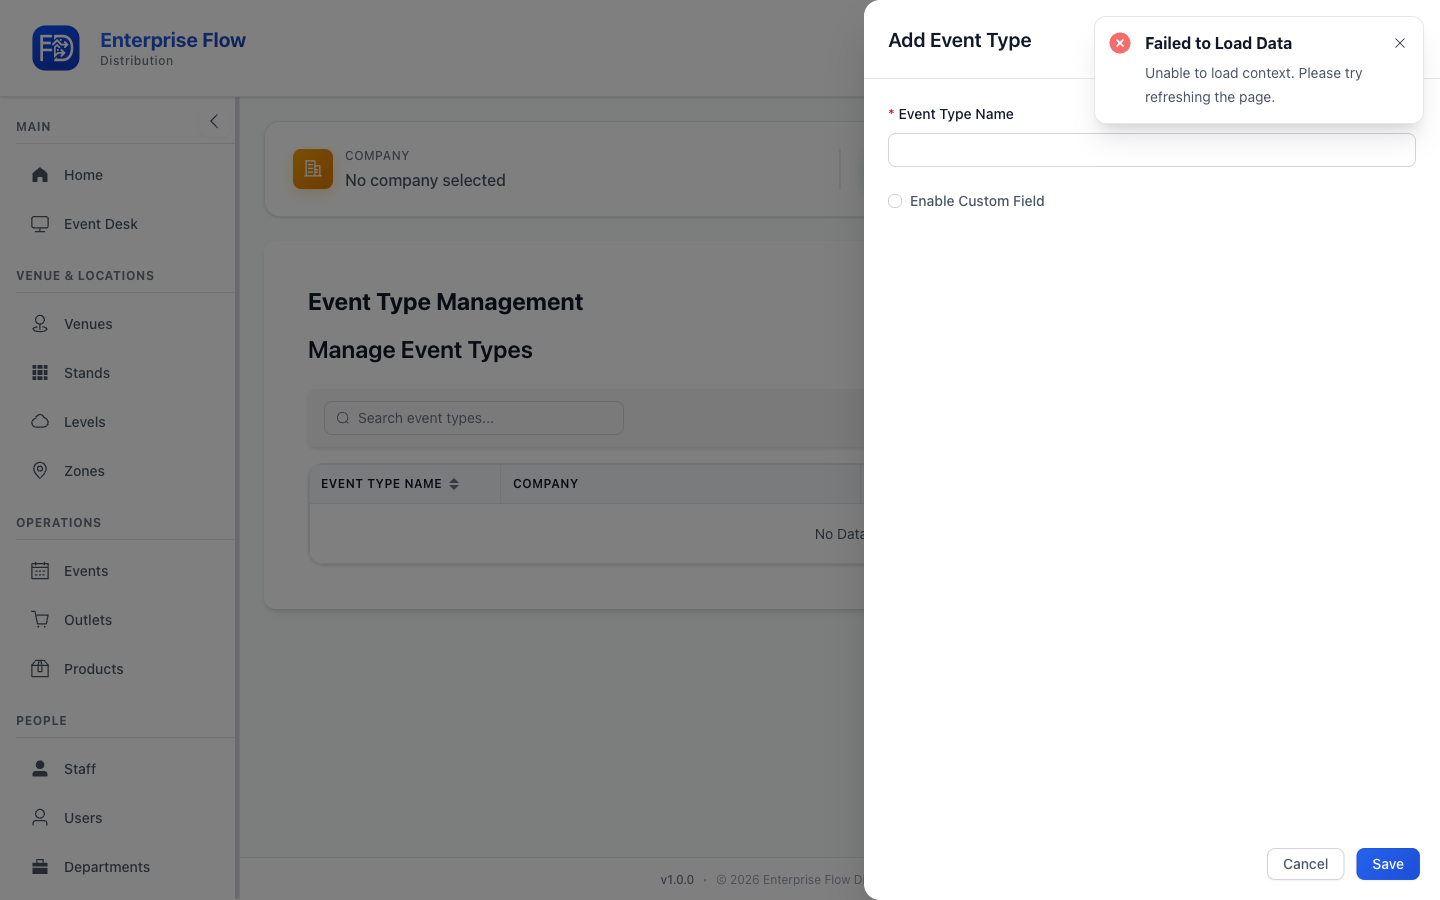Cancel adding the event type
Screen dimensions: 1440x900
point(1306,864)
